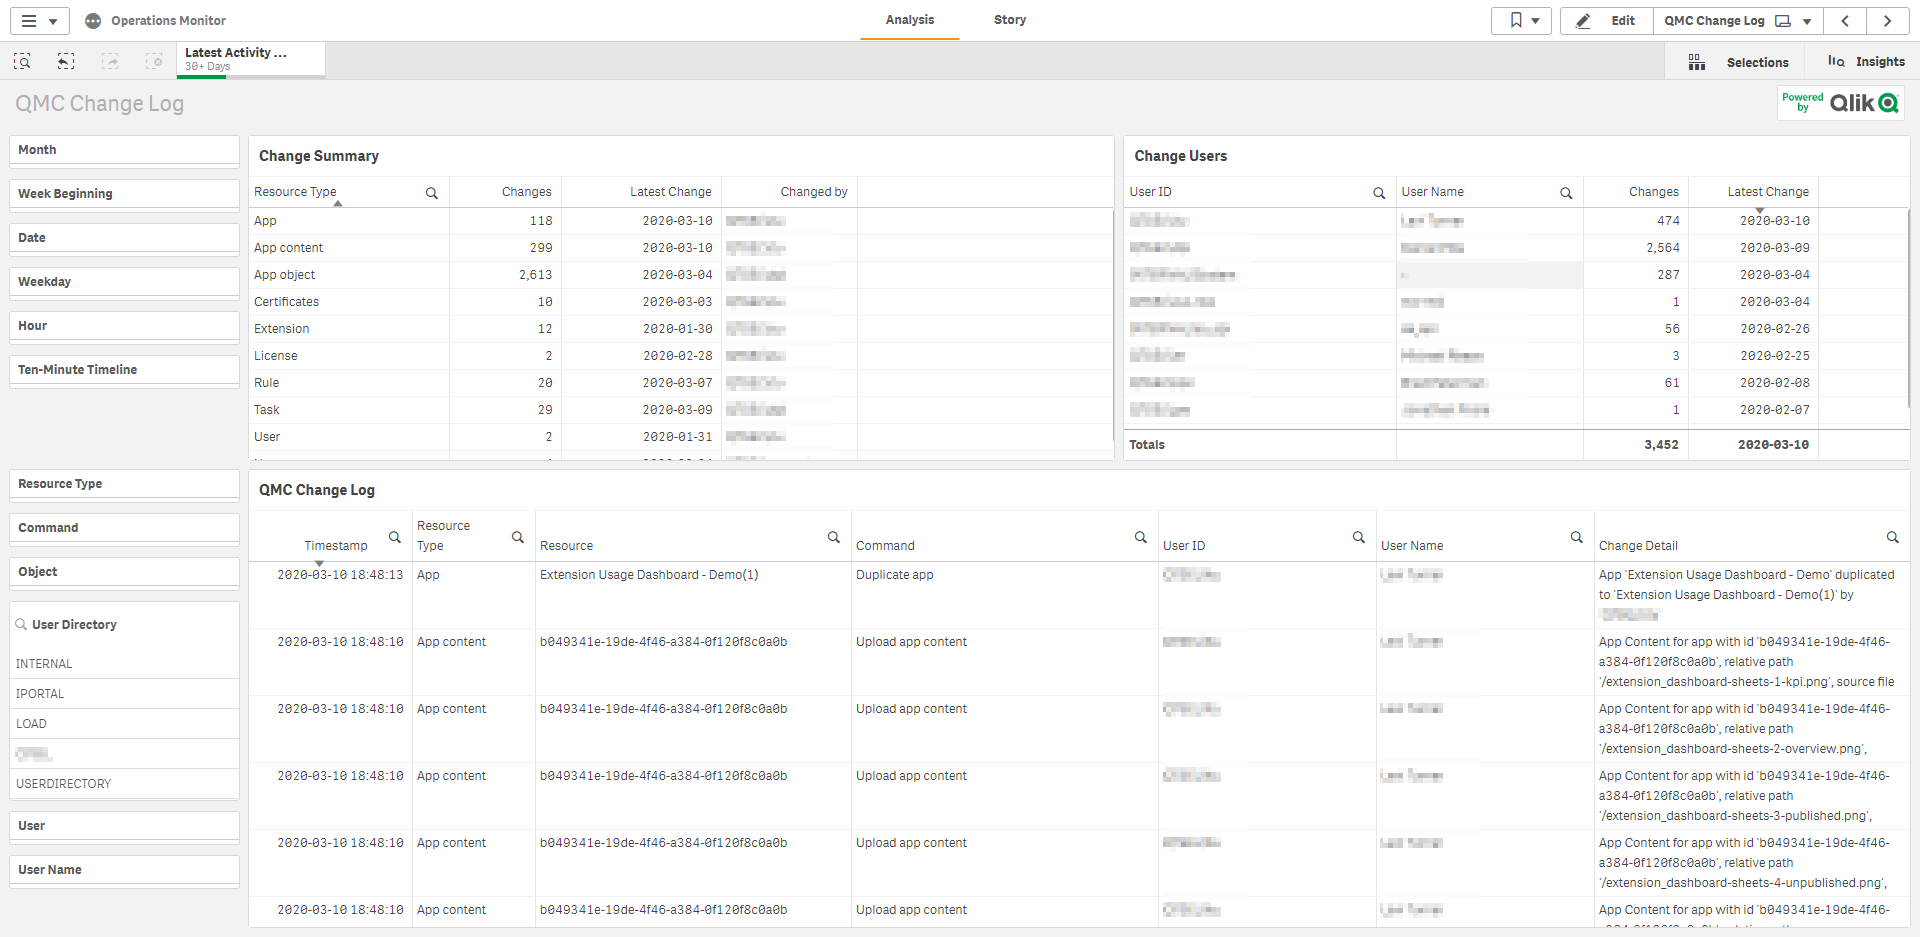1920x937 pixels.
Task: Select USERDIRECTORY value in filter list
Action: [64, 784]
